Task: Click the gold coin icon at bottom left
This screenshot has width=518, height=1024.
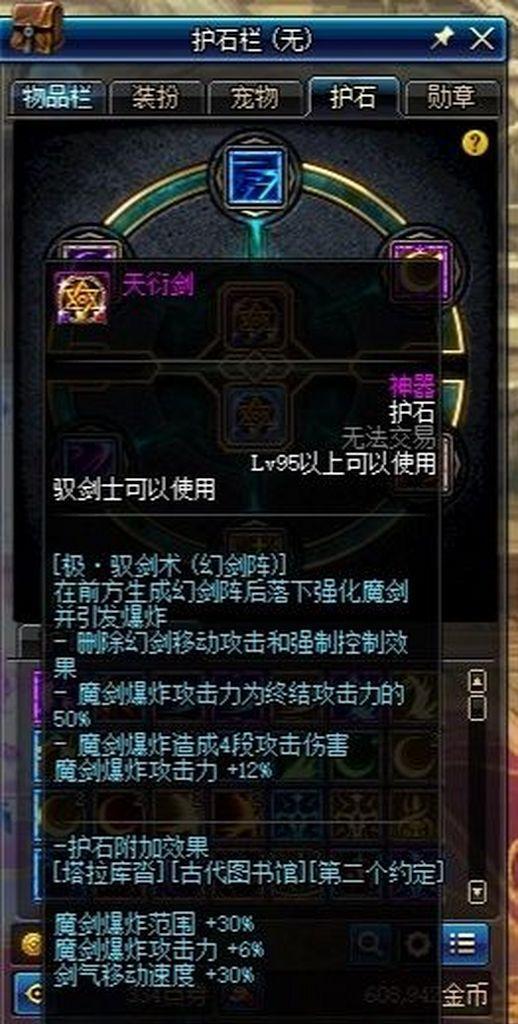Action: [29, 944]
